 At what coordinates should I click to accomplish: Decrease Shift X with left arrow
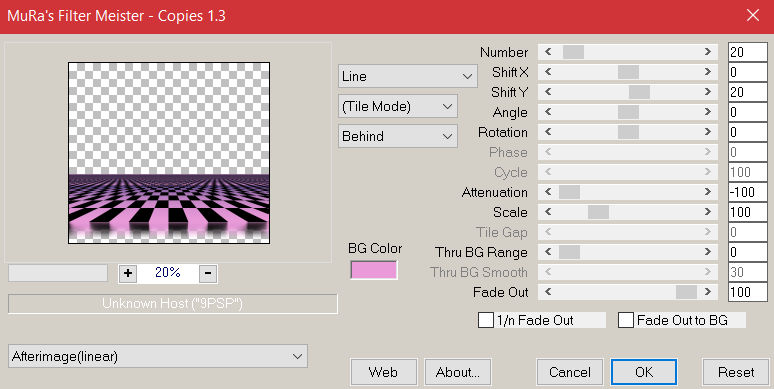point(548,72)
